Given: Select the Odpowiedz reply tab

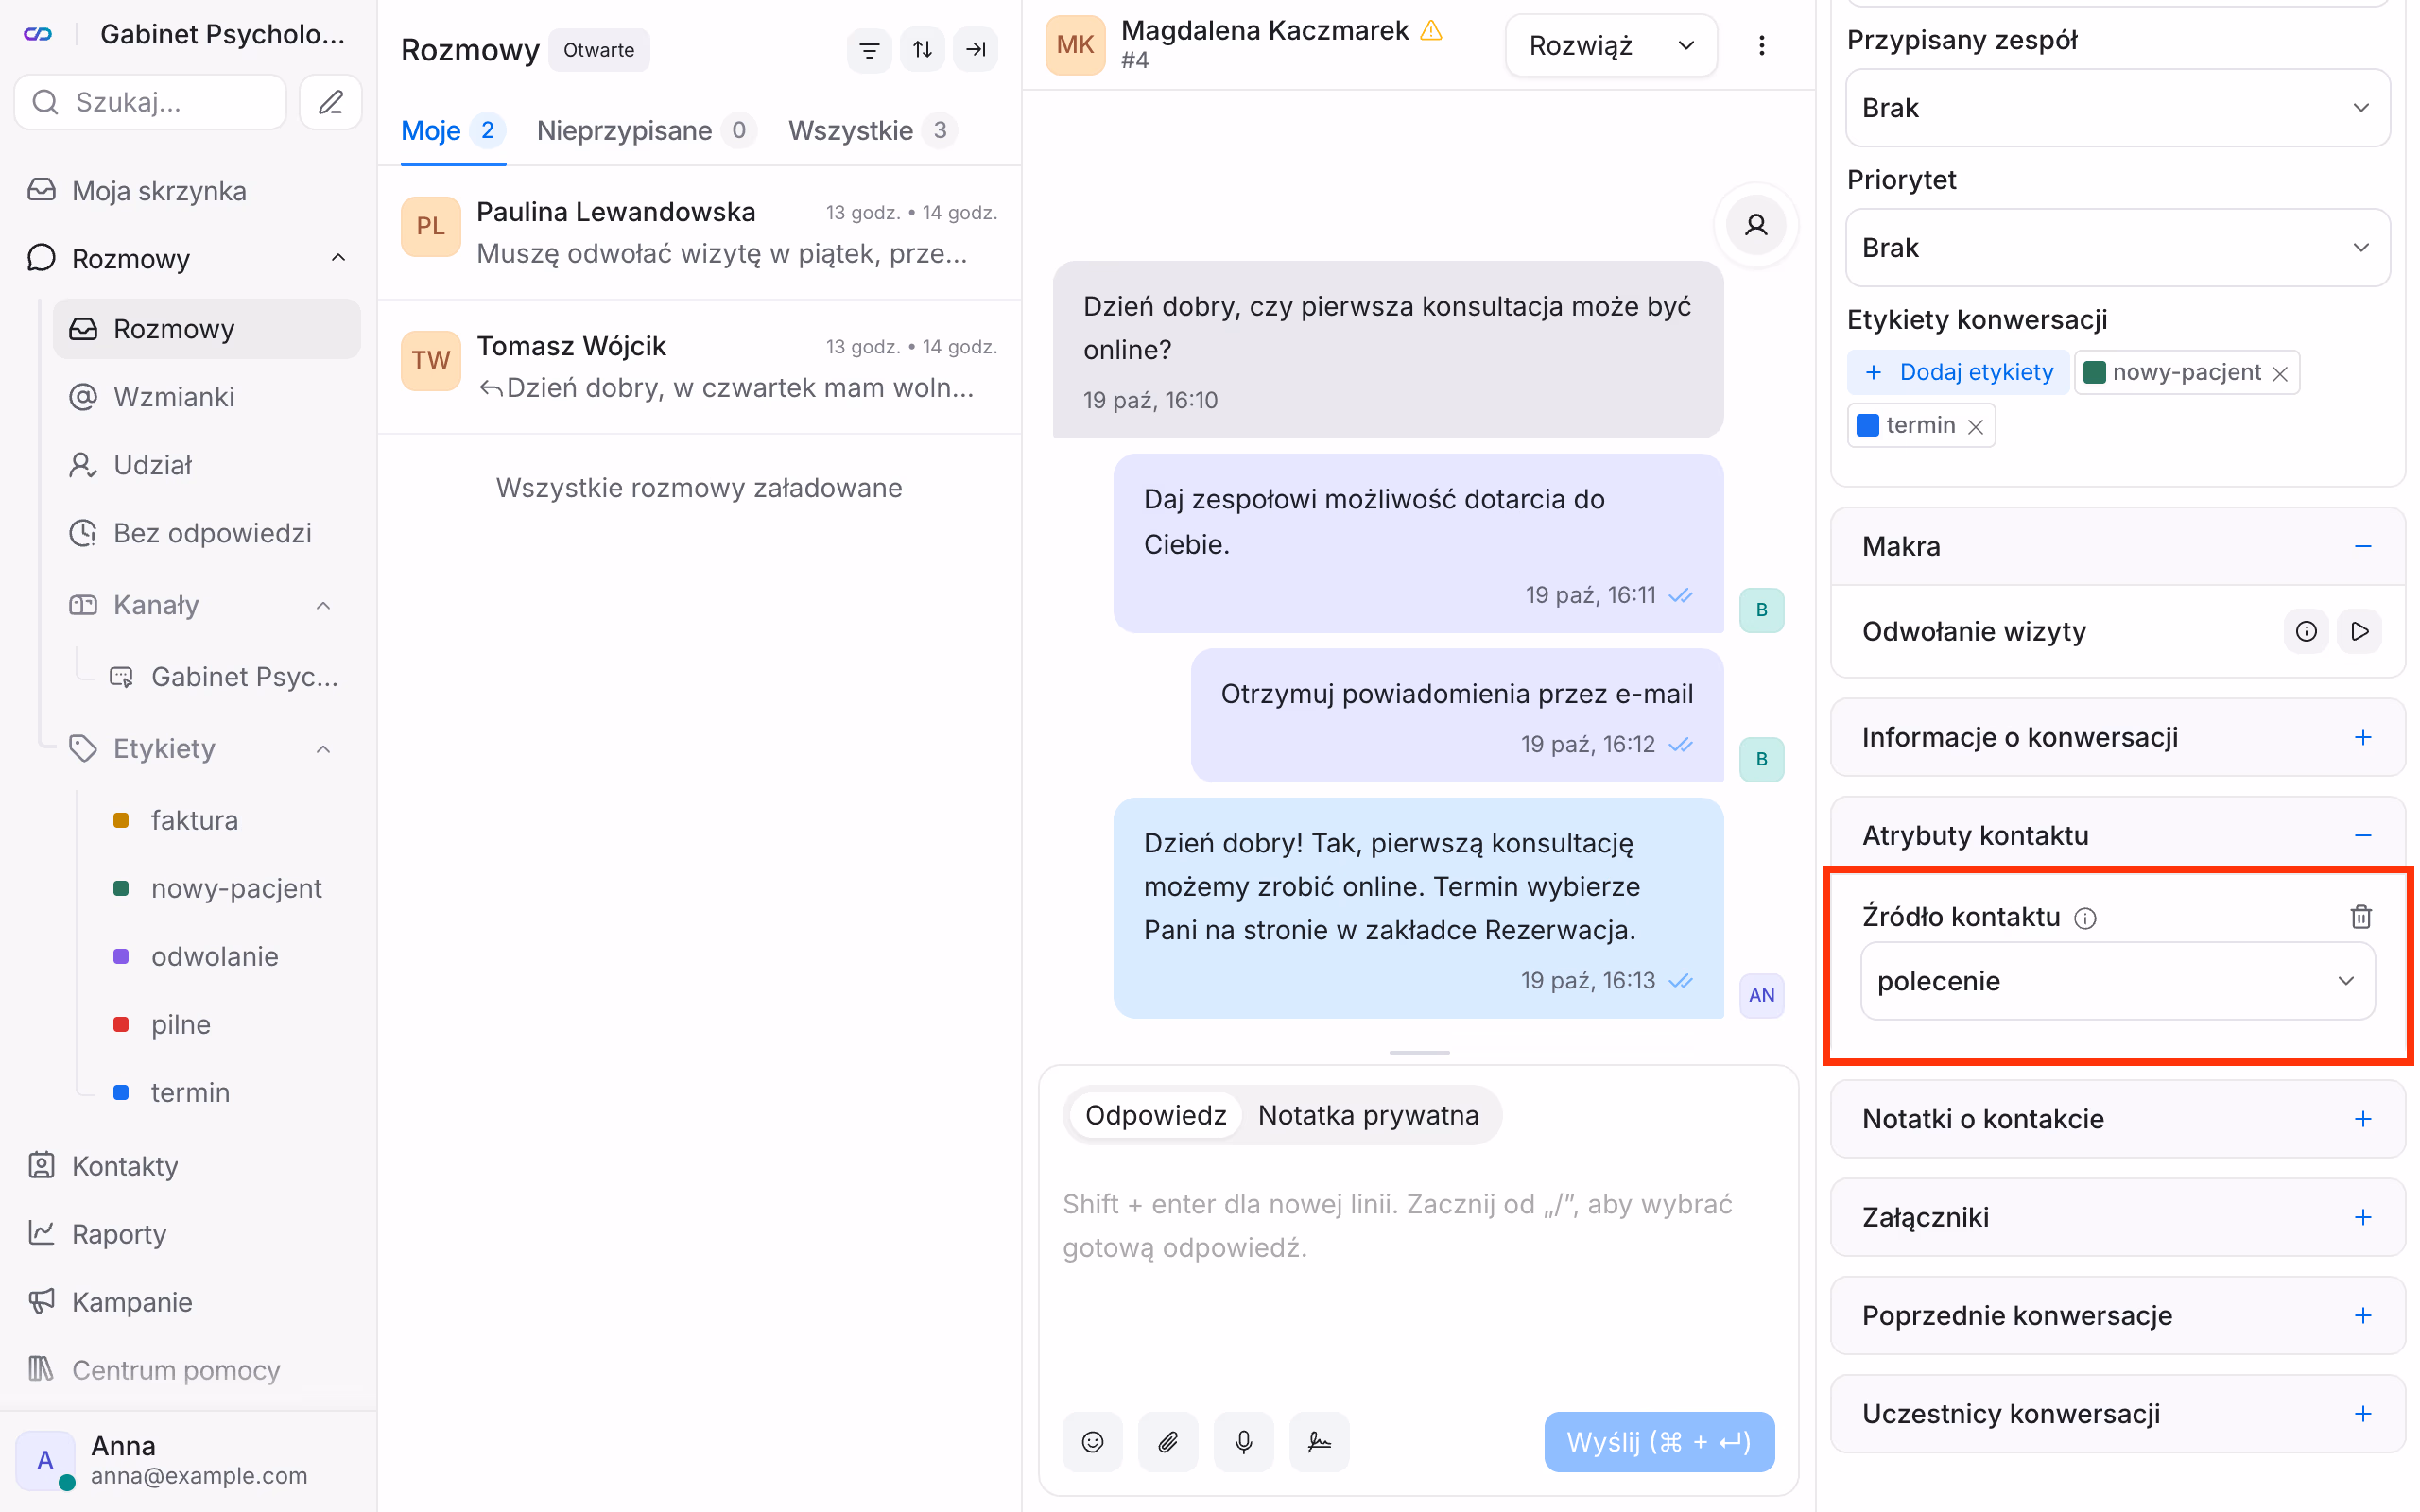Looking at the screenshot, I should (1155, 1115).
